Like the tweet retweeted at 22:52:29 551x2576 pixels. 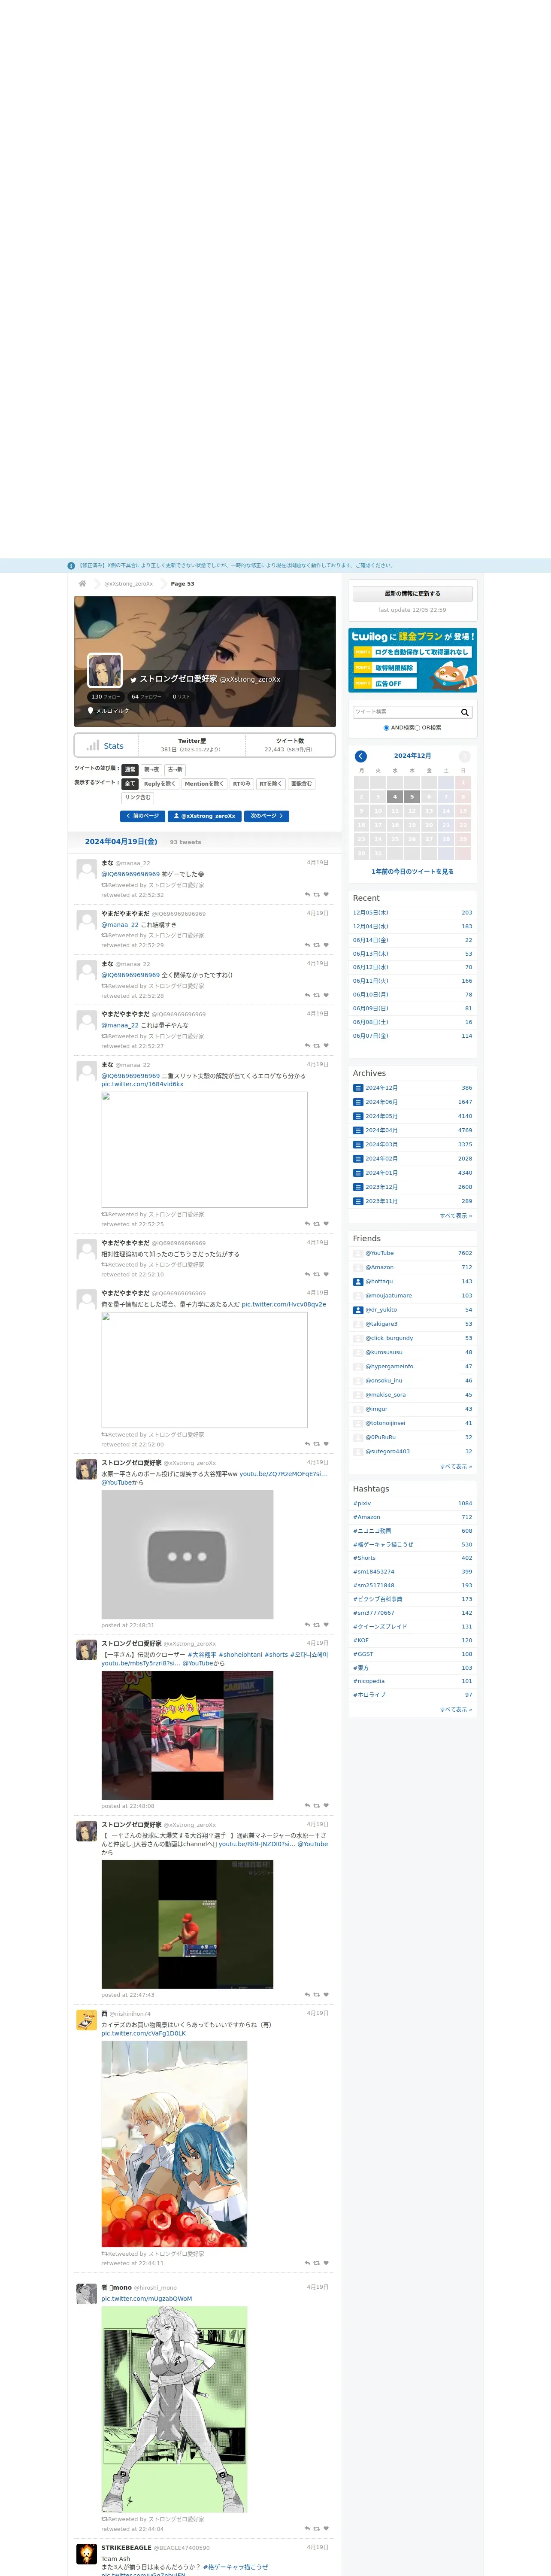326,945
